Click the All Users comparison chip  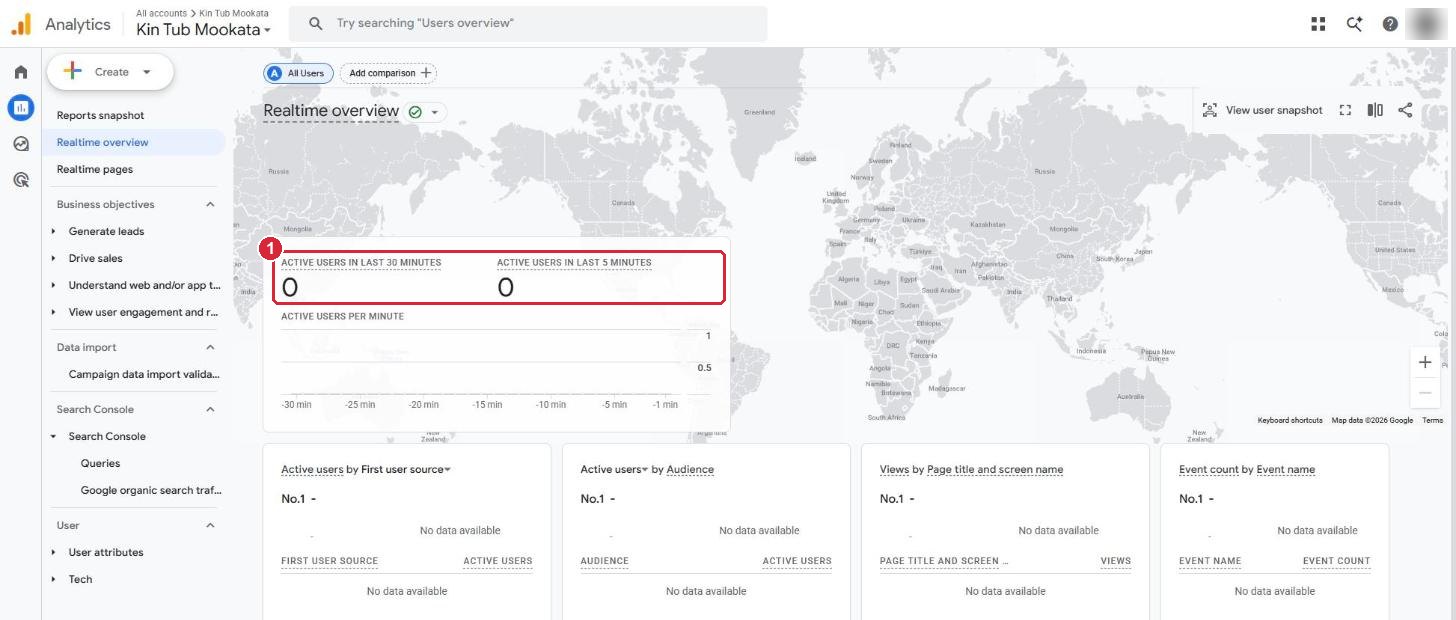pyautogui.click(x=298, y=73)
